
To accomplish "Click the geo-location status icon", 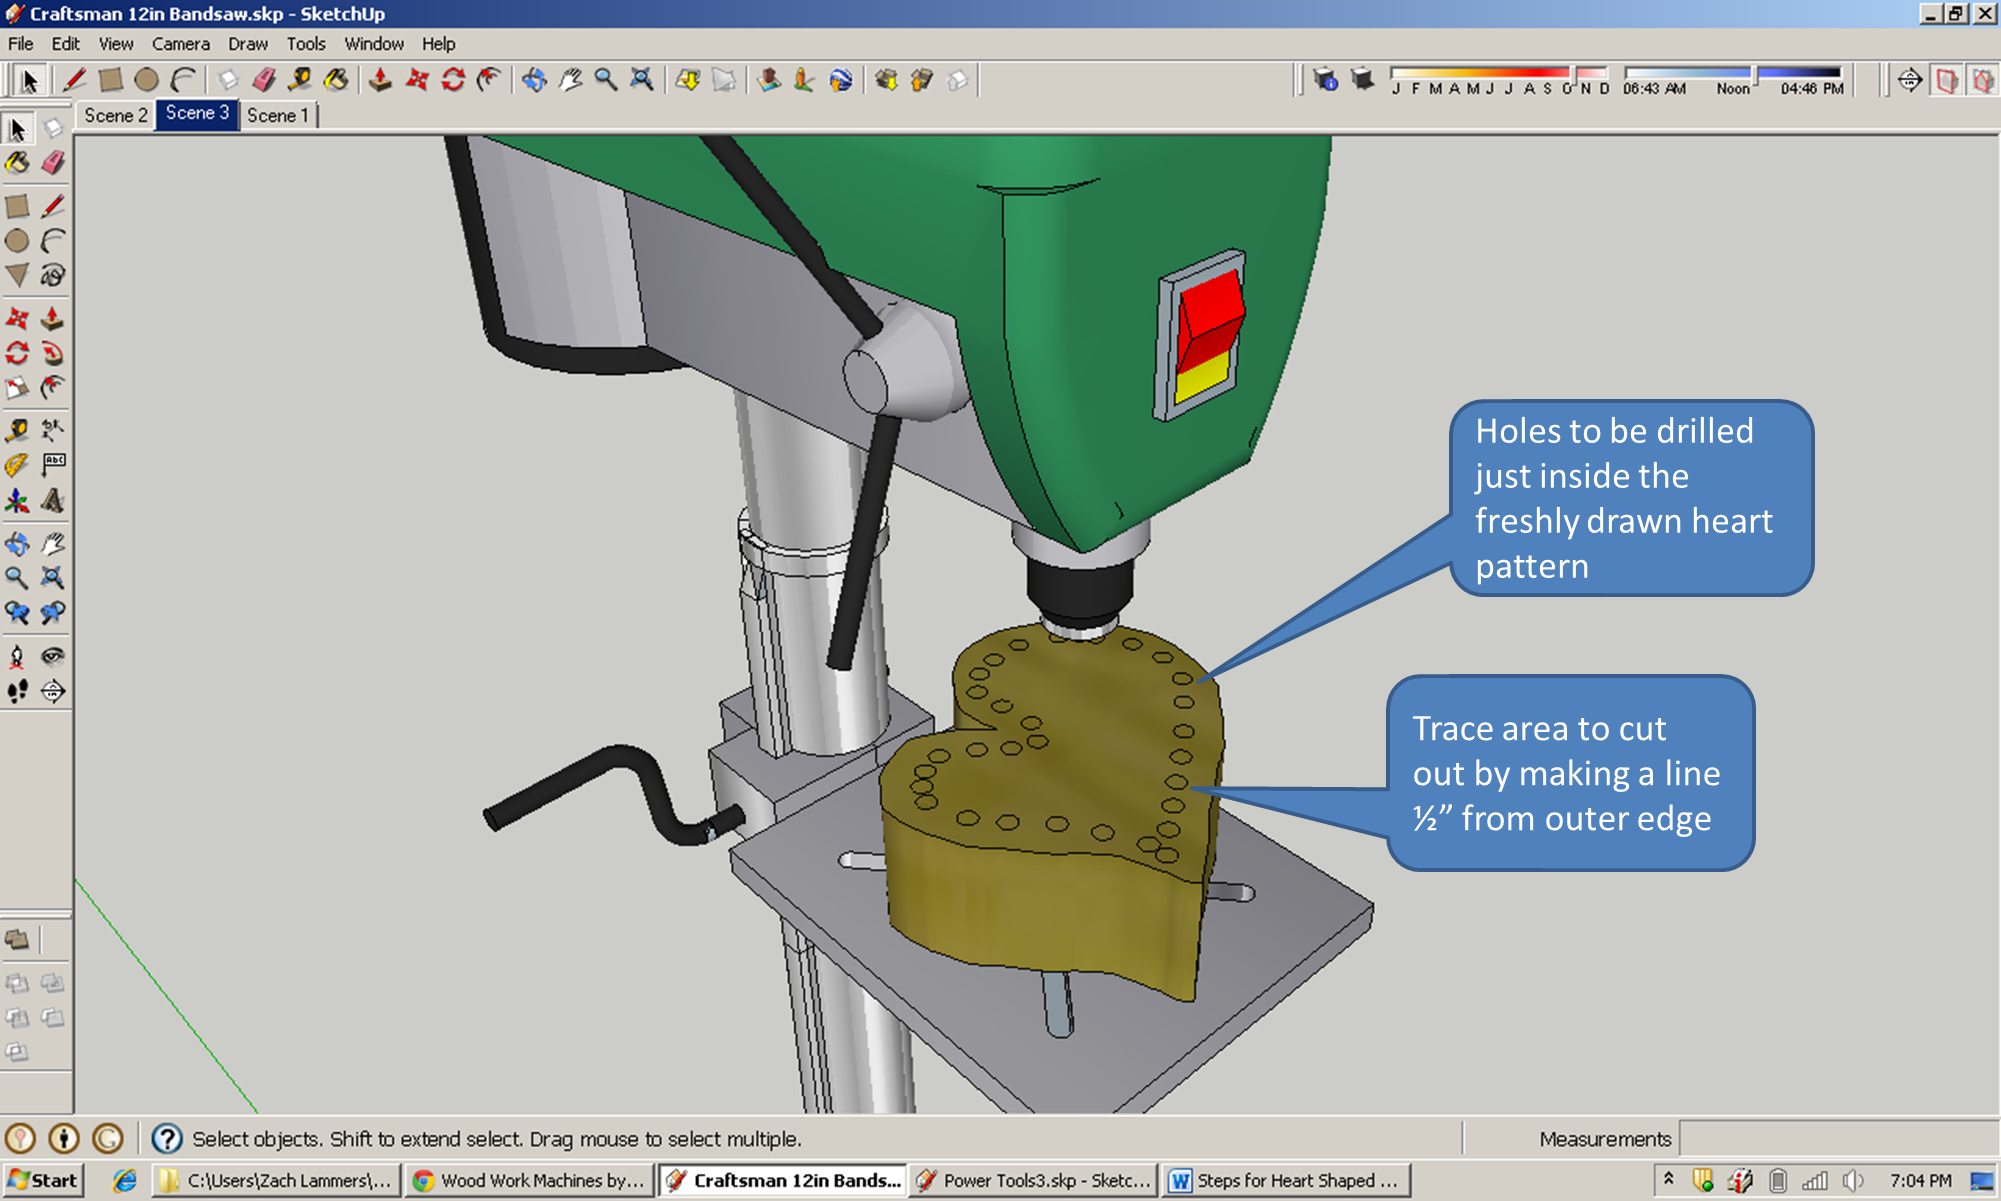I will point(20,1138).
